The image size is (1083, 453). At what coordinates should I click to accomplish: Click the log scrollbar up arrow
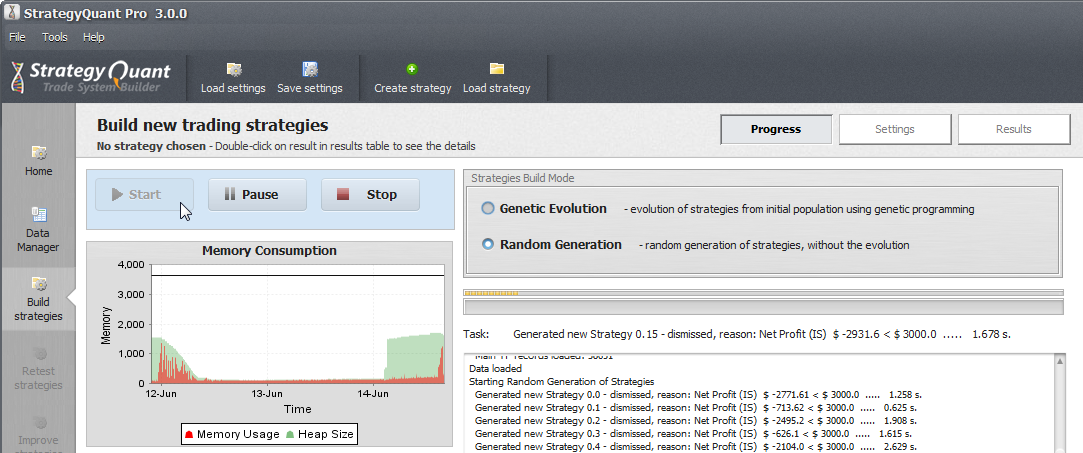tap(1060, 361)
